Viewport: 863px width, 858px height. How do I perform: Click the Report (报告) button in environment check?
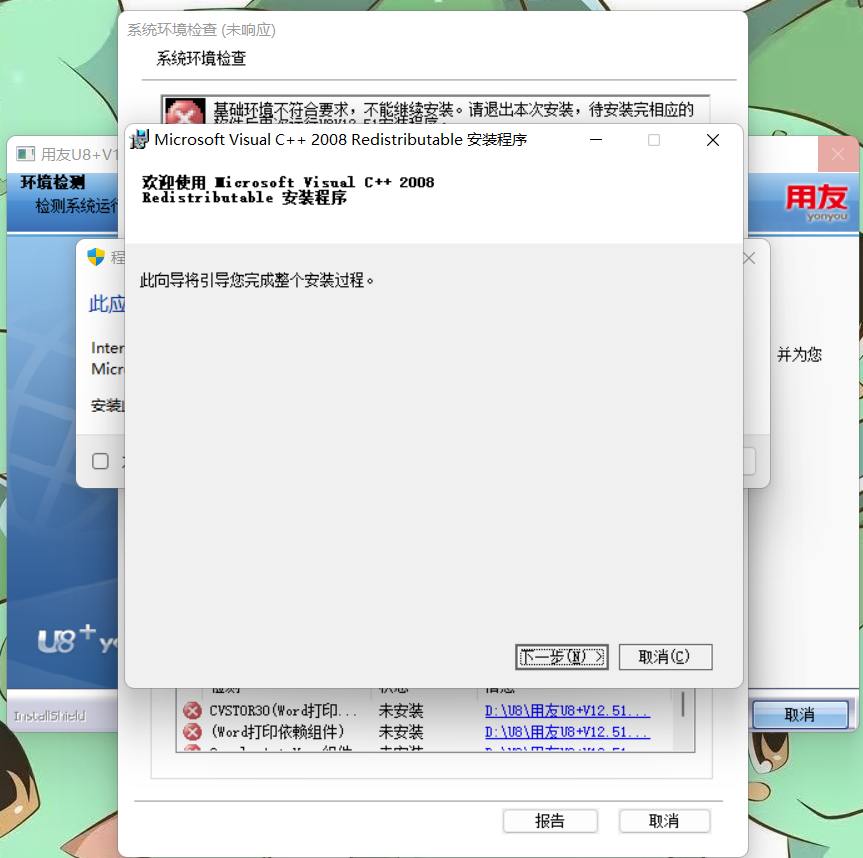pos(550,821)
